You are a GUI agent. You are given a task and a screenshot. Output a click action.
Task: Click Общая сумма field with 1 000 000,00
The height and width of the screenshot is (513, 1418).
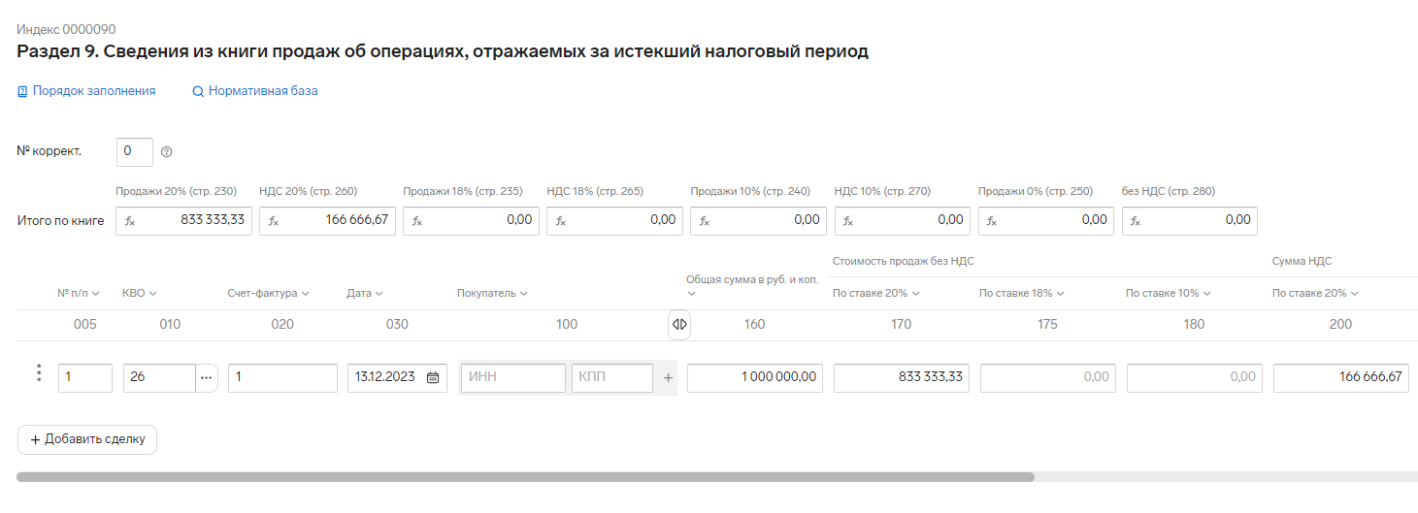pyautogui.click(x=755, y=378)
